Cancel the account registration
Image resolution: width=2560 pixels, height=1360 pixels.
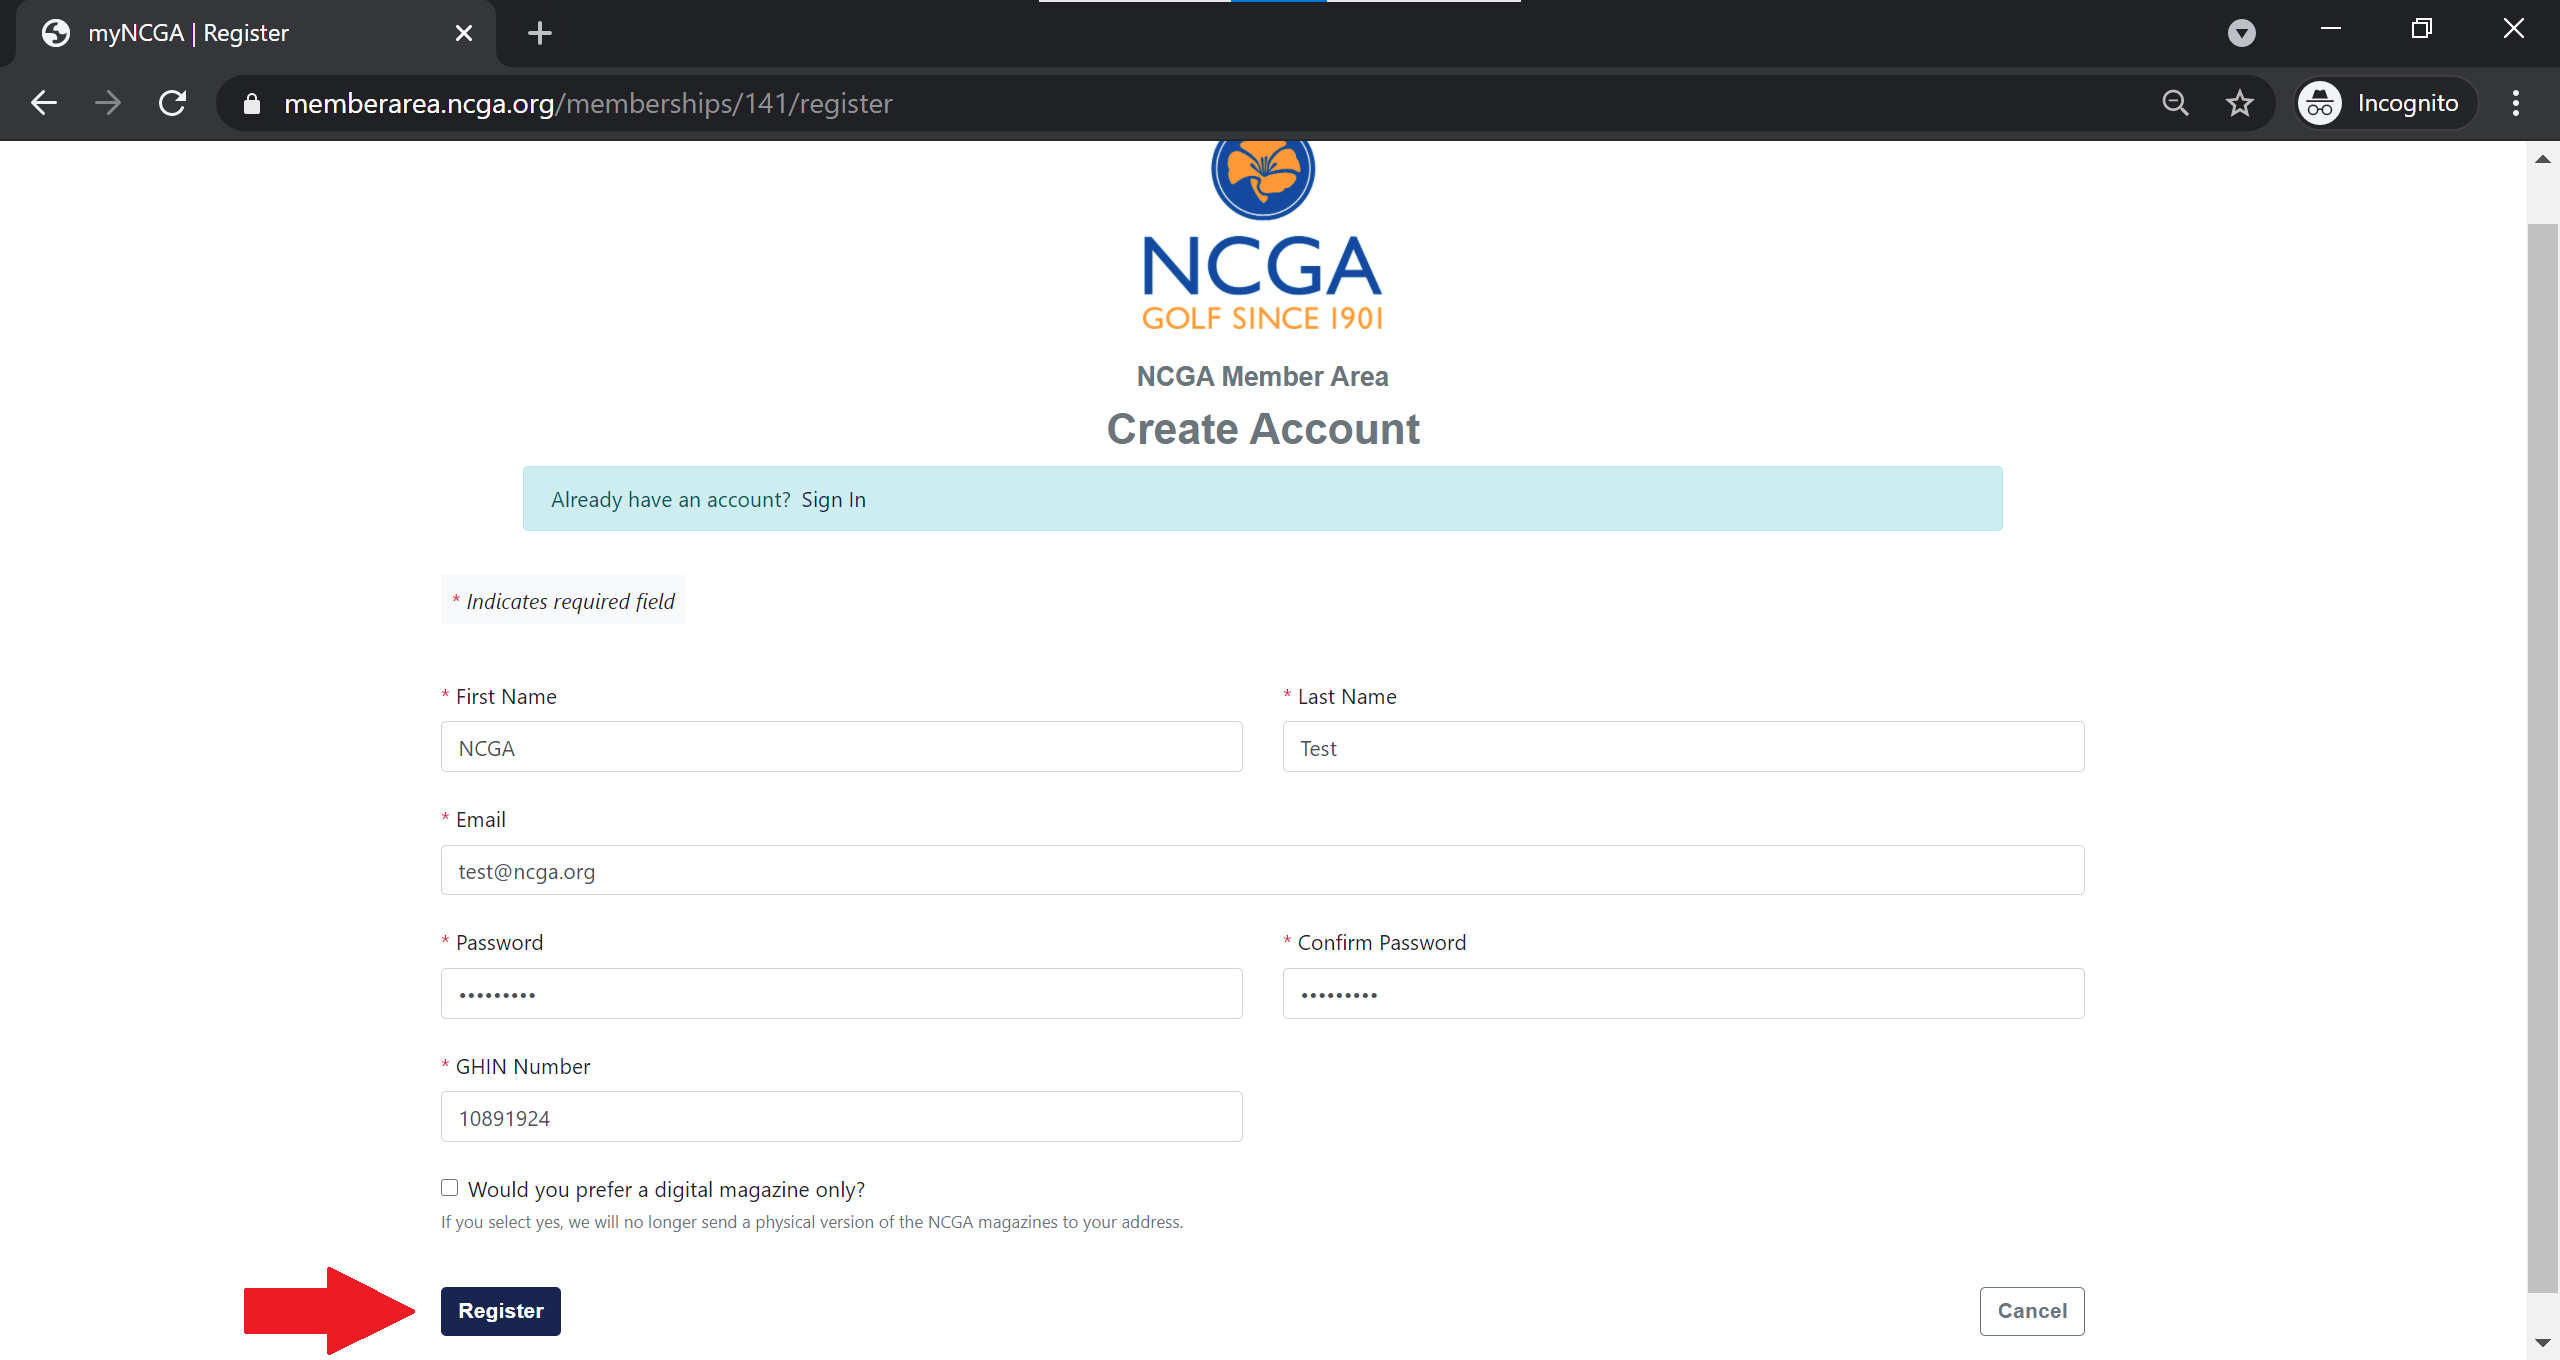pos(2032,1310)
